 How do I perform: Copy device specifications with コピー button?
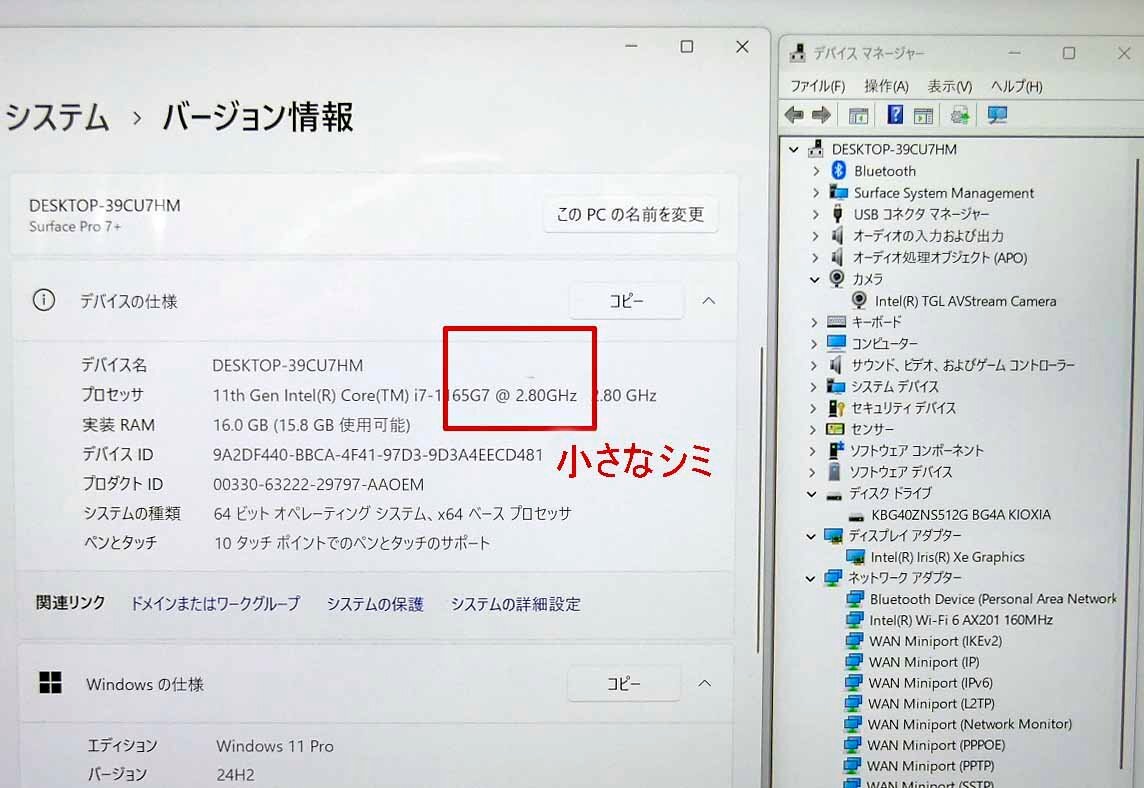[627, 301]
